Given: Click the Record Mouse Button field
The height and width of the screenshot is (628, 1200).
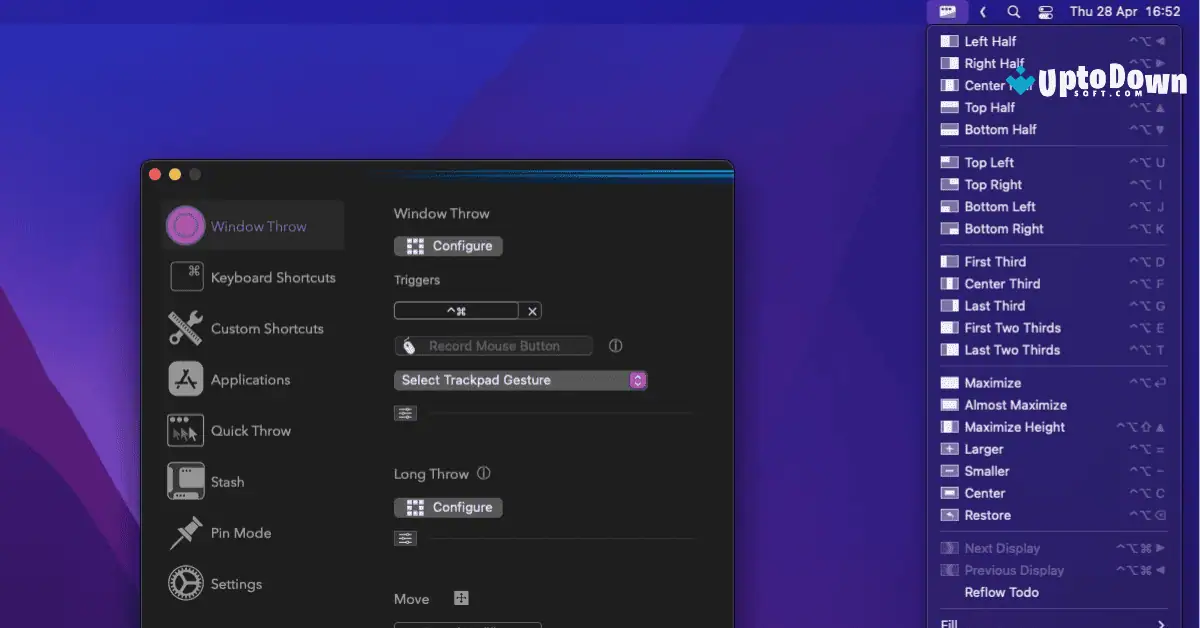Looking at the screenshot, I should 493,345.
